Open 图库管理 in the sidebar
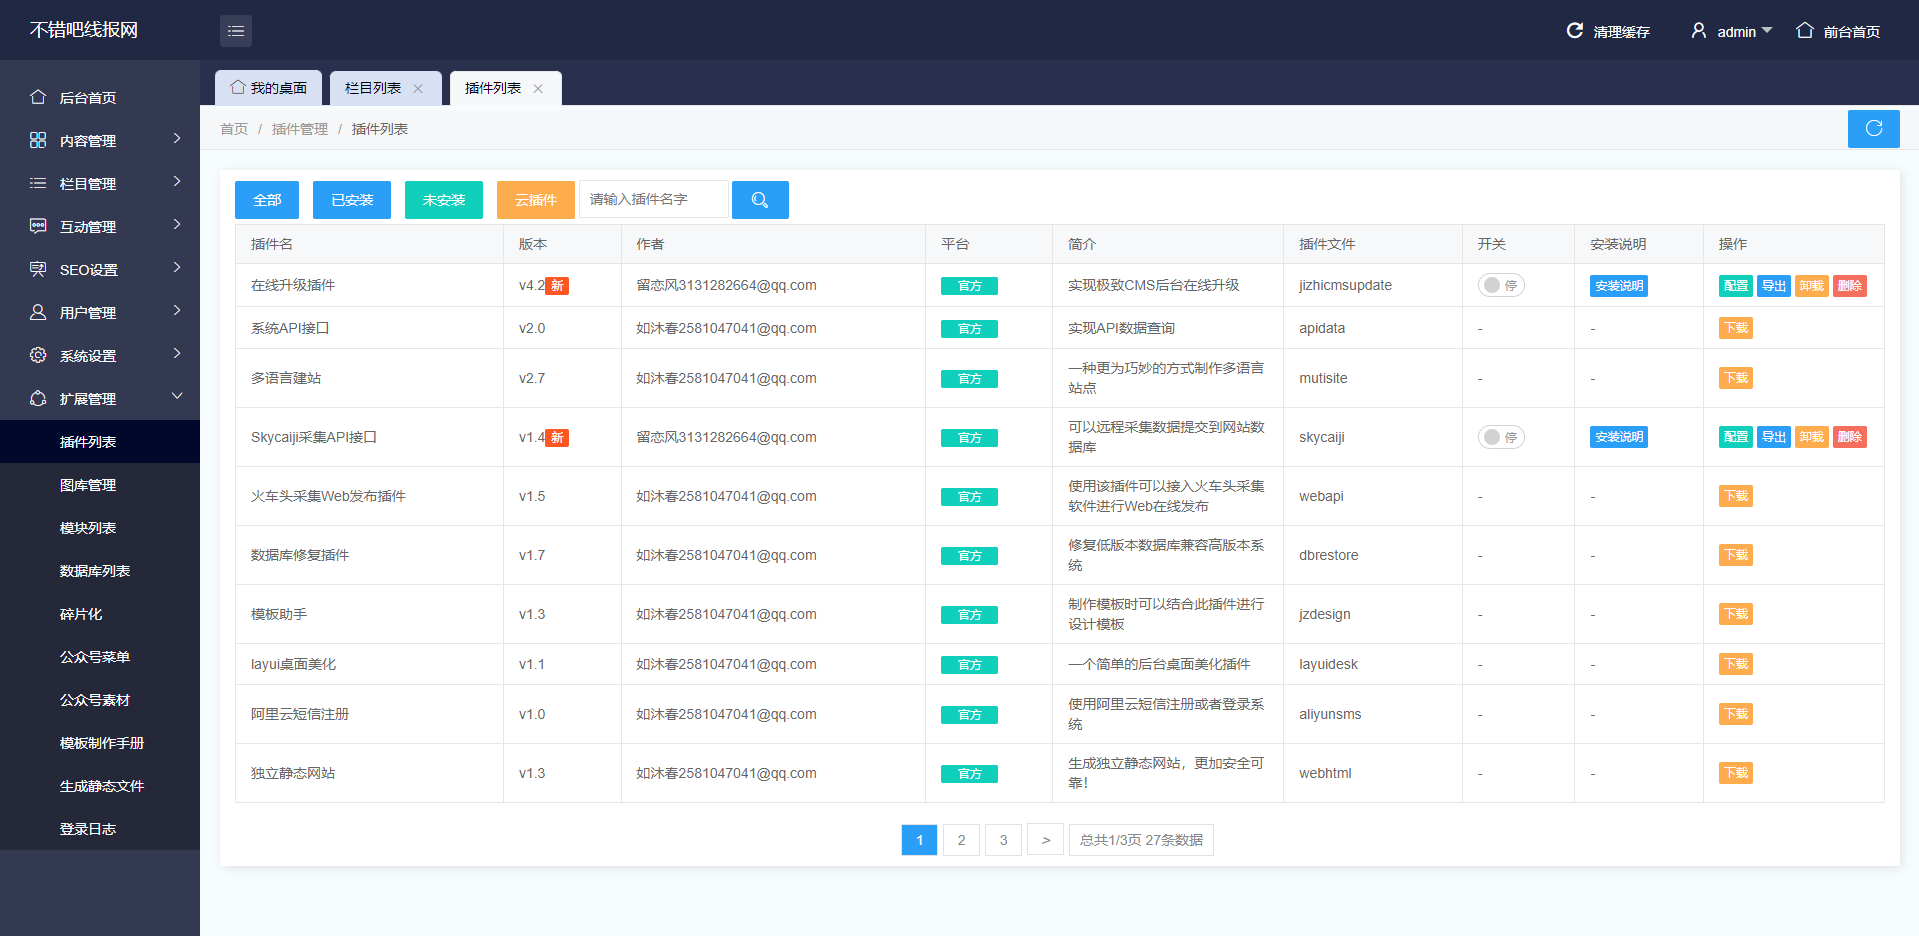 click(88, 485)
